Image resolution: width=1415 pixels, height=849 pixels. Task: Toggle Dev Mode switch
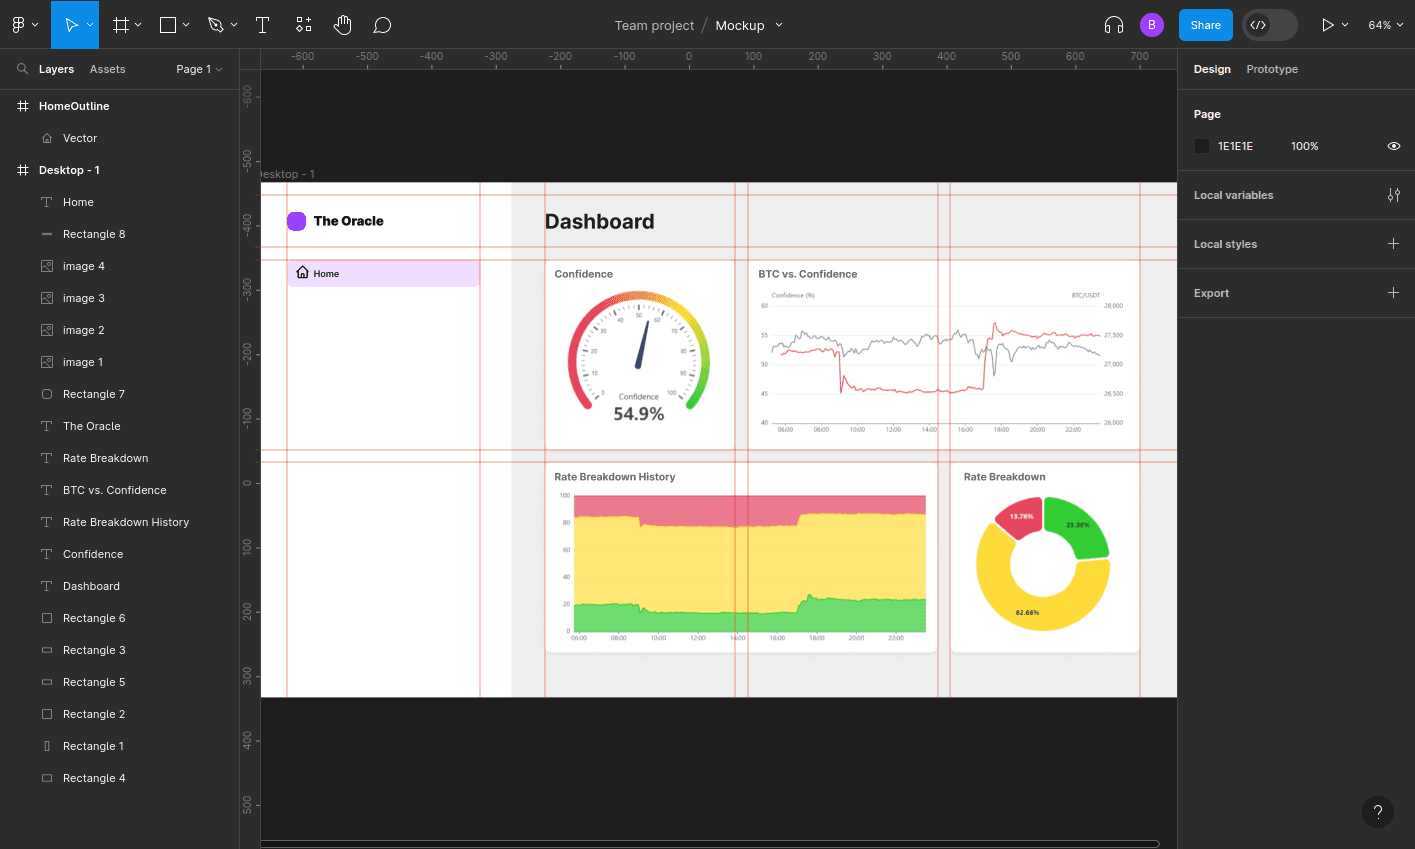pyautogui.click(x=1269, y=25)
